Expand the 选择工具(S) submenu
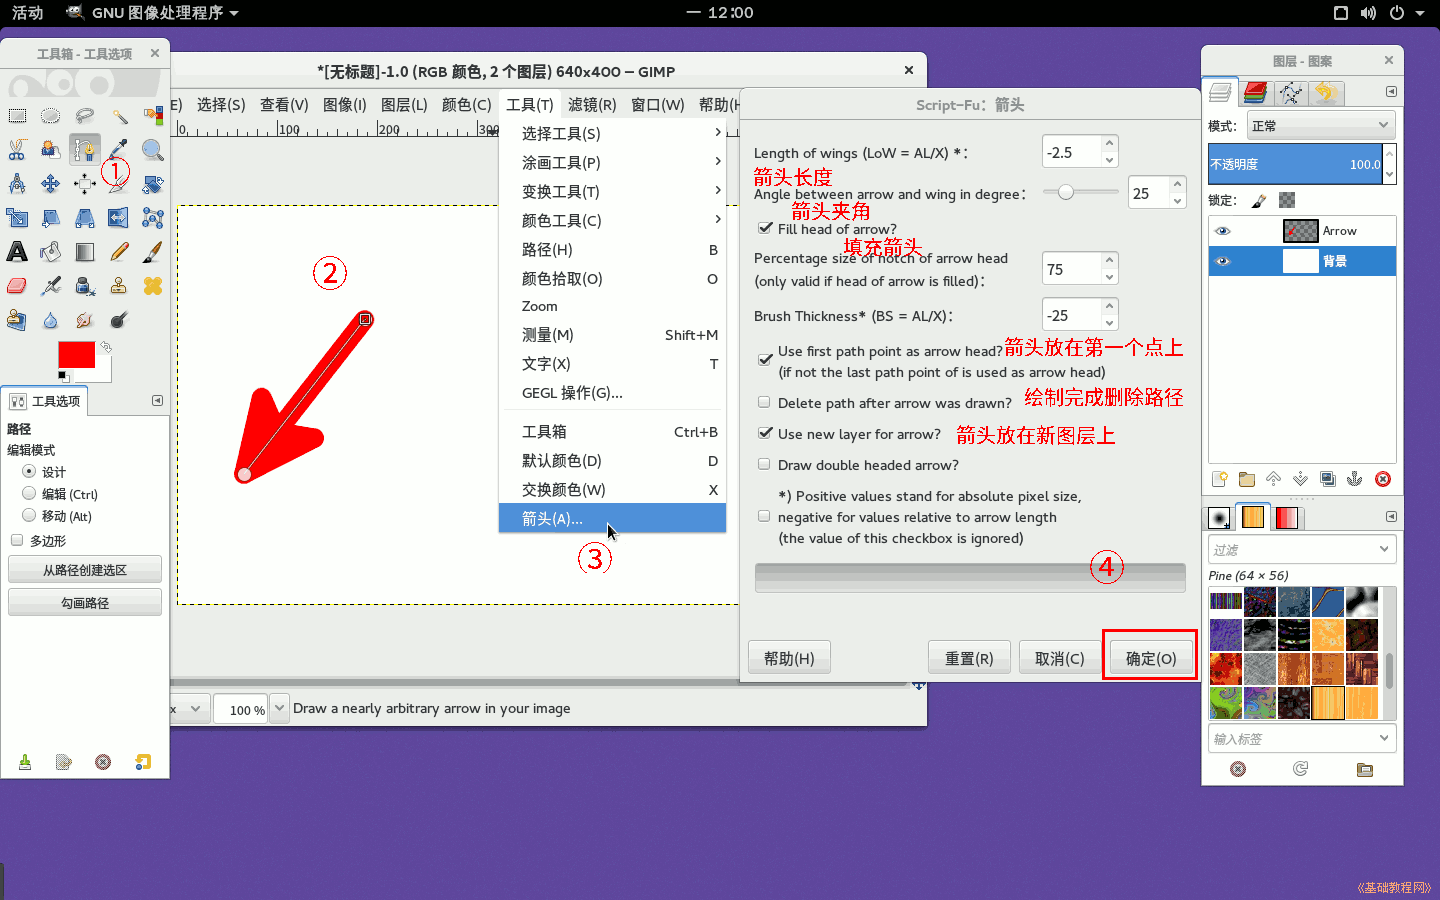The image size is (1440, 900). click(612, 133)
